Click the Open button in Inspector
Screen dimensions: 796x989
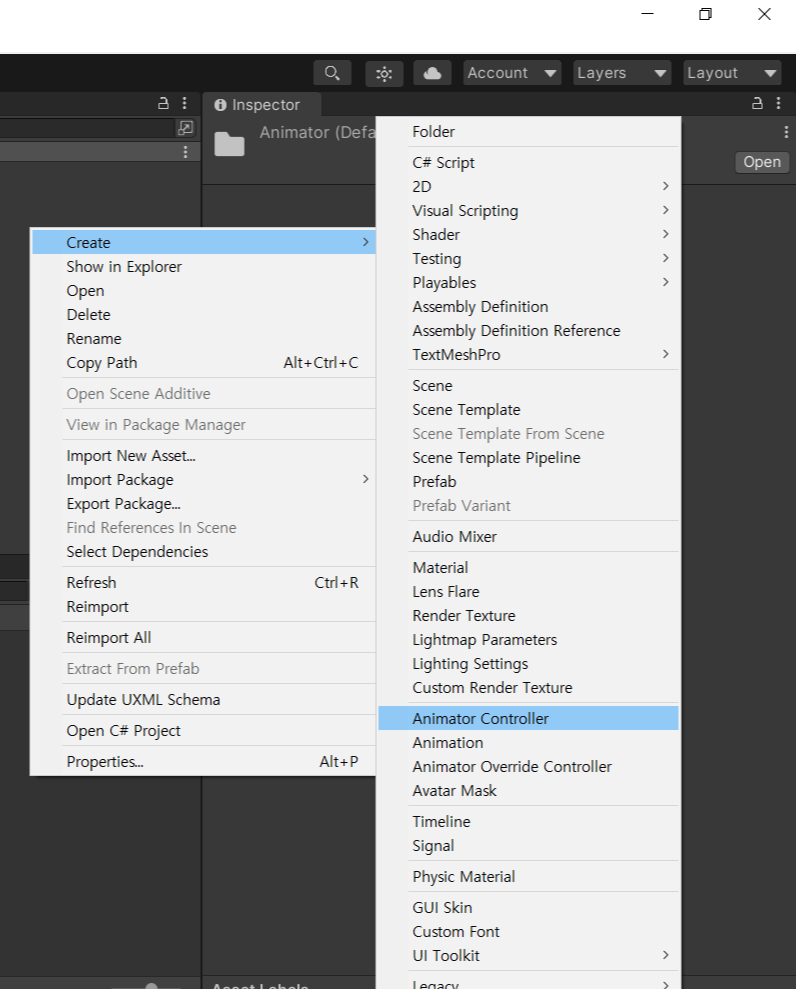[762, 162]
